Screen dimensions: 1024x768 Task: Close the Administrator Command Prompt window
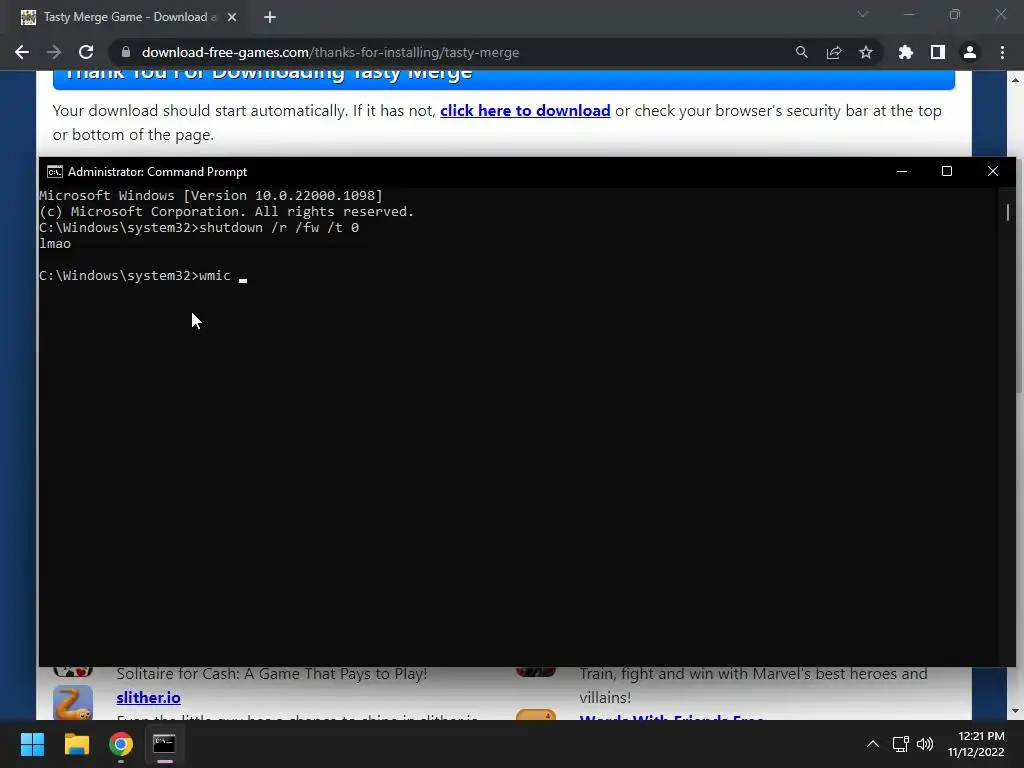(993, 171)
